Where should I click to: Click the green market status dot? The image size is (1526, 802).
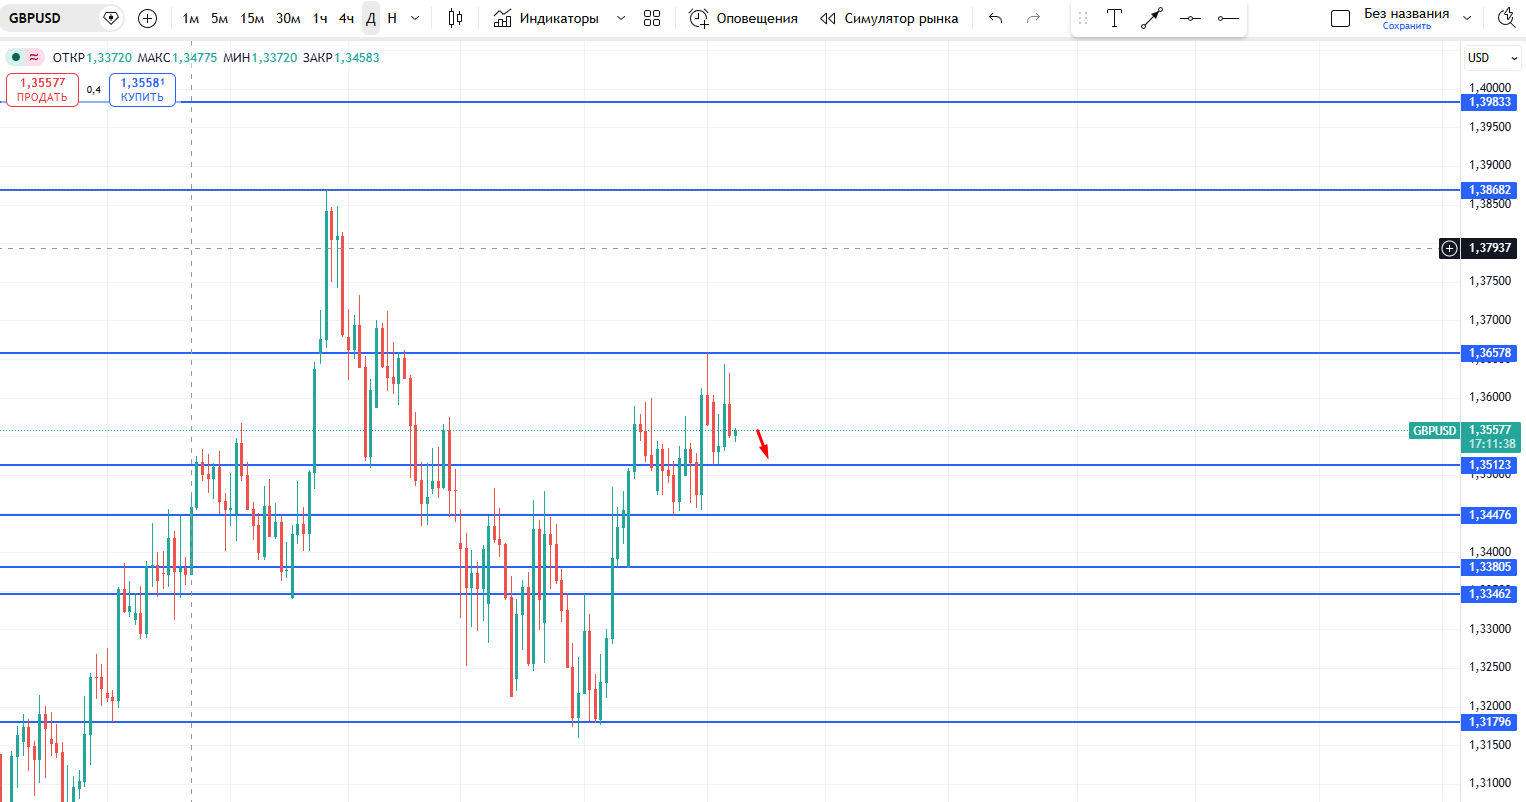coord(16,57)
